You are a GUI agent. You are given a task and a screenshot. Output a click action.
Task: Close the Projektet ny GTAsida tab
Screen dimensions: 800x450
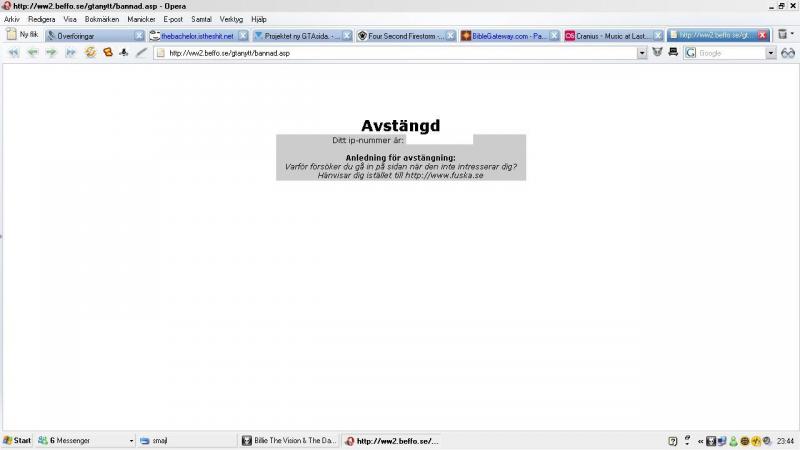click(x=347, y=36)
